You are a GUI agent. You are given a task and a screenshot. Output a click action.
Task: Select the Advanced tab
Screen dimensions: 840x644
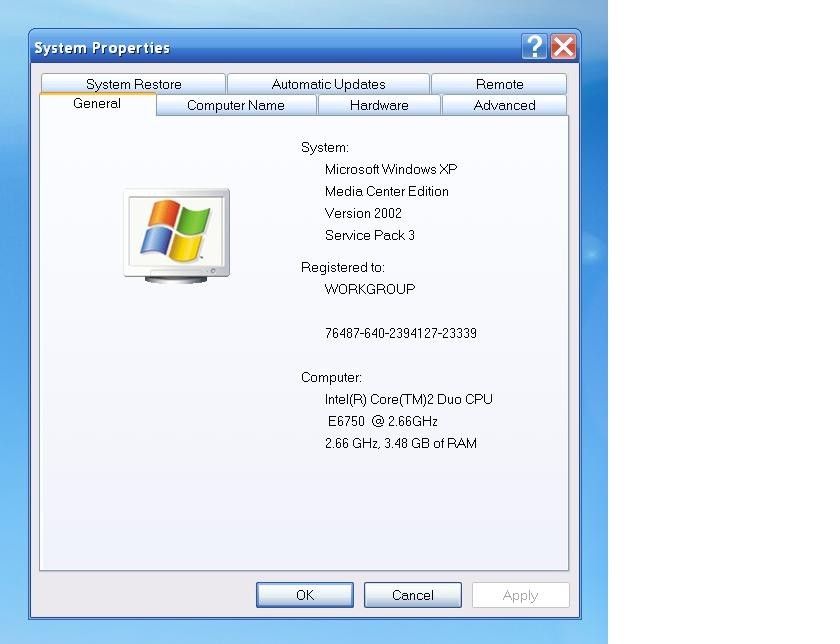click(x=503, y=105)
